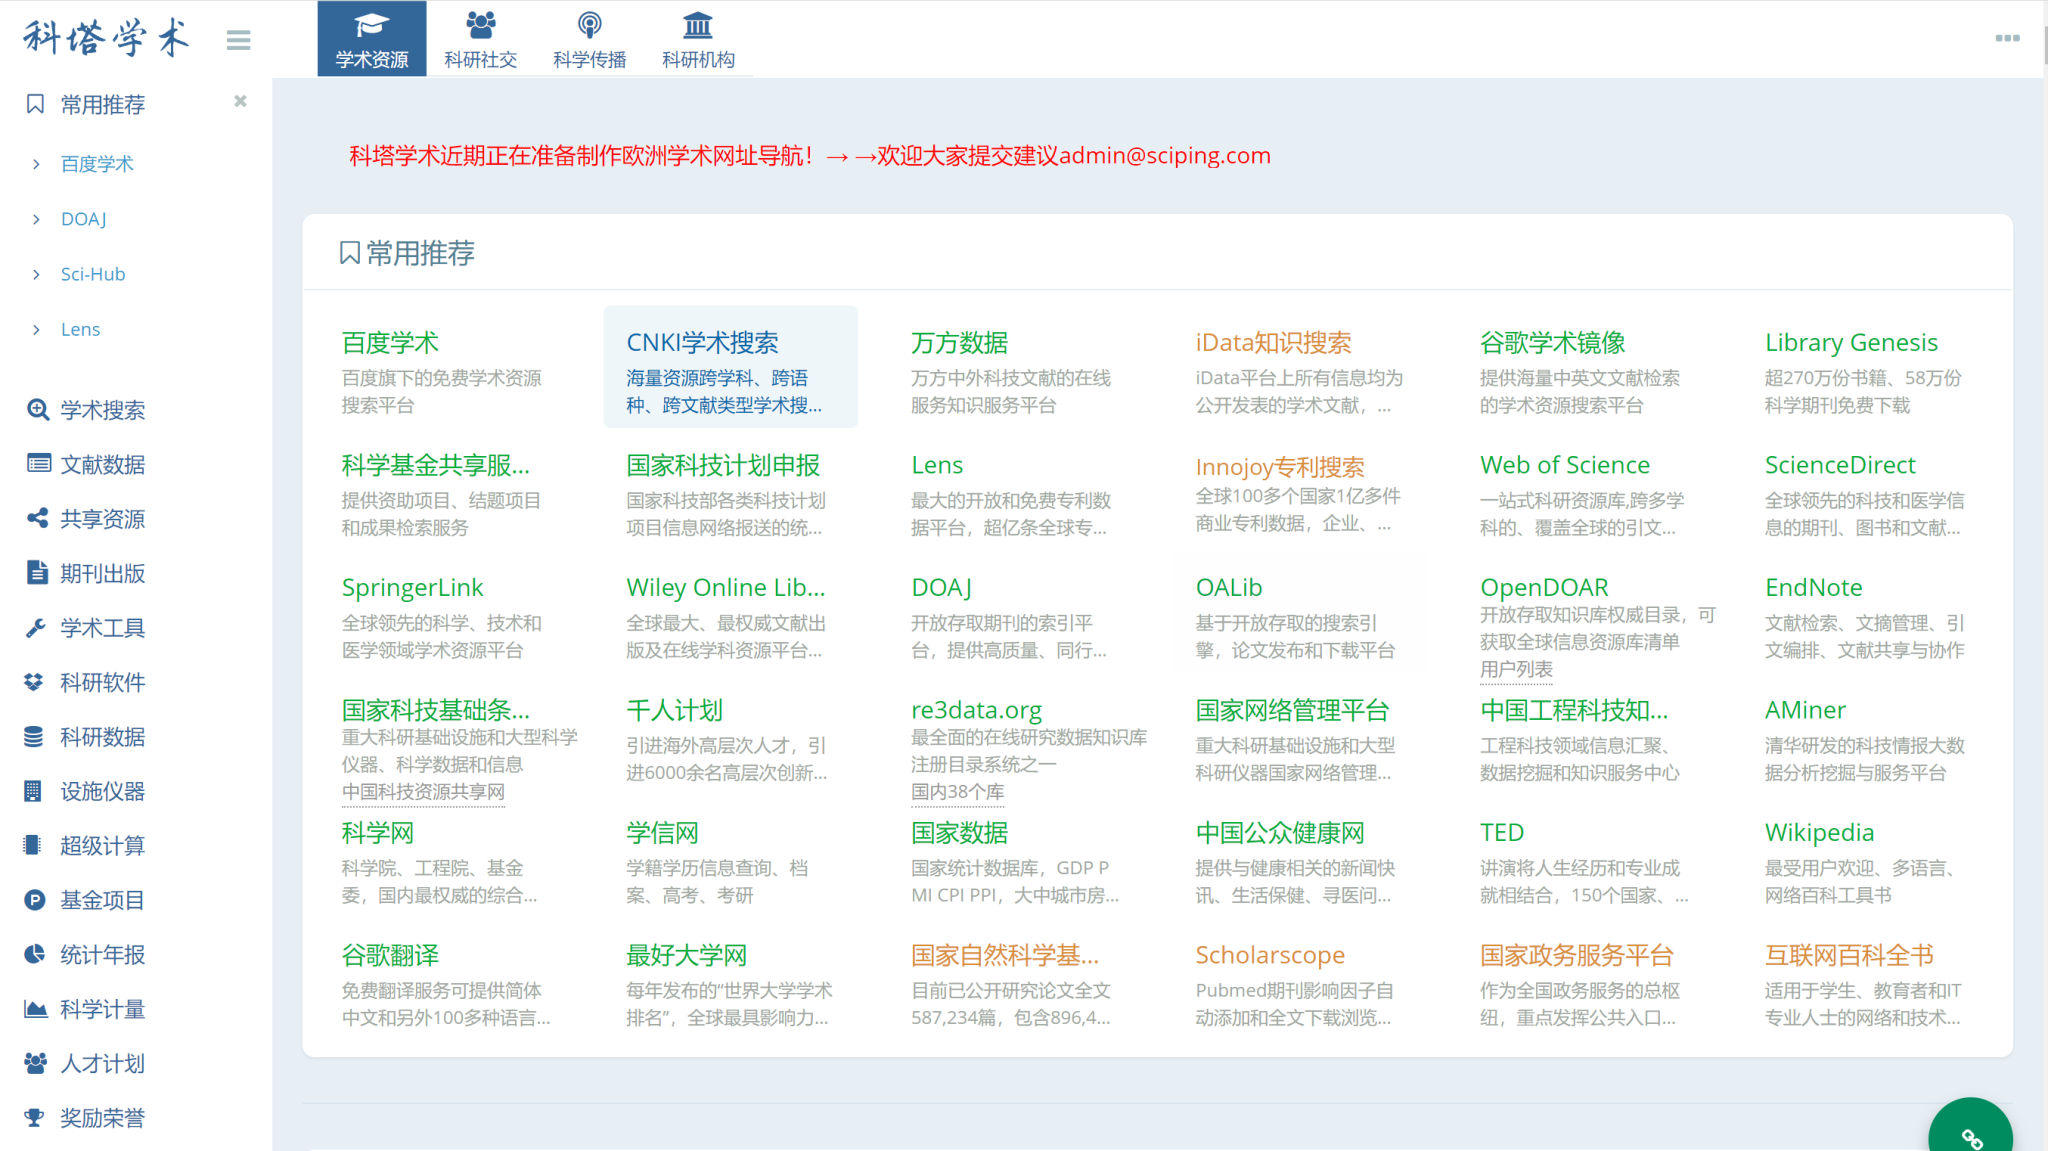2048x1151 pixels.
Task: Click the 统计年报 pie chart icon
Action: click(x=35, y=954)
